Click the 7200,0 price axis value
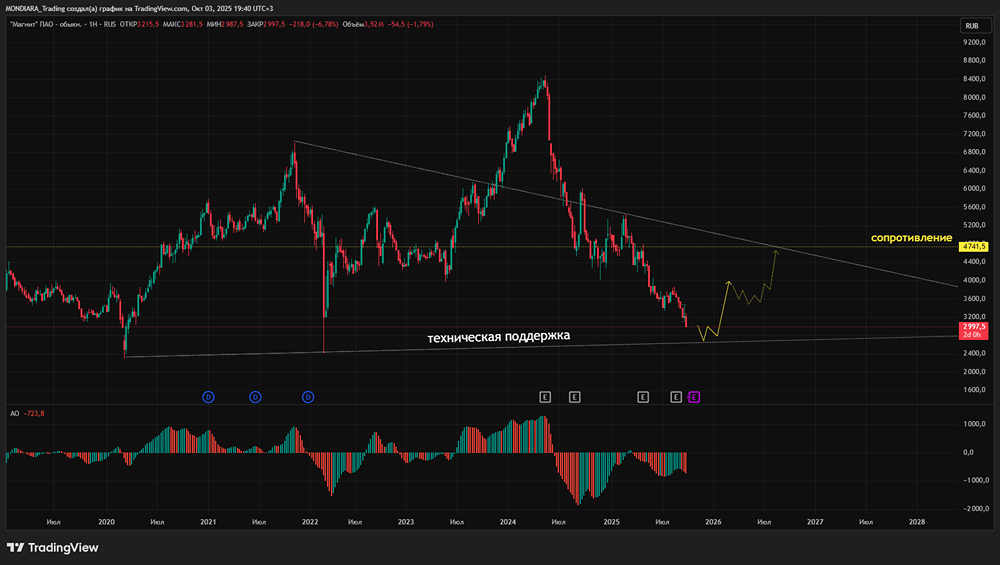 [x=974, y=134]
